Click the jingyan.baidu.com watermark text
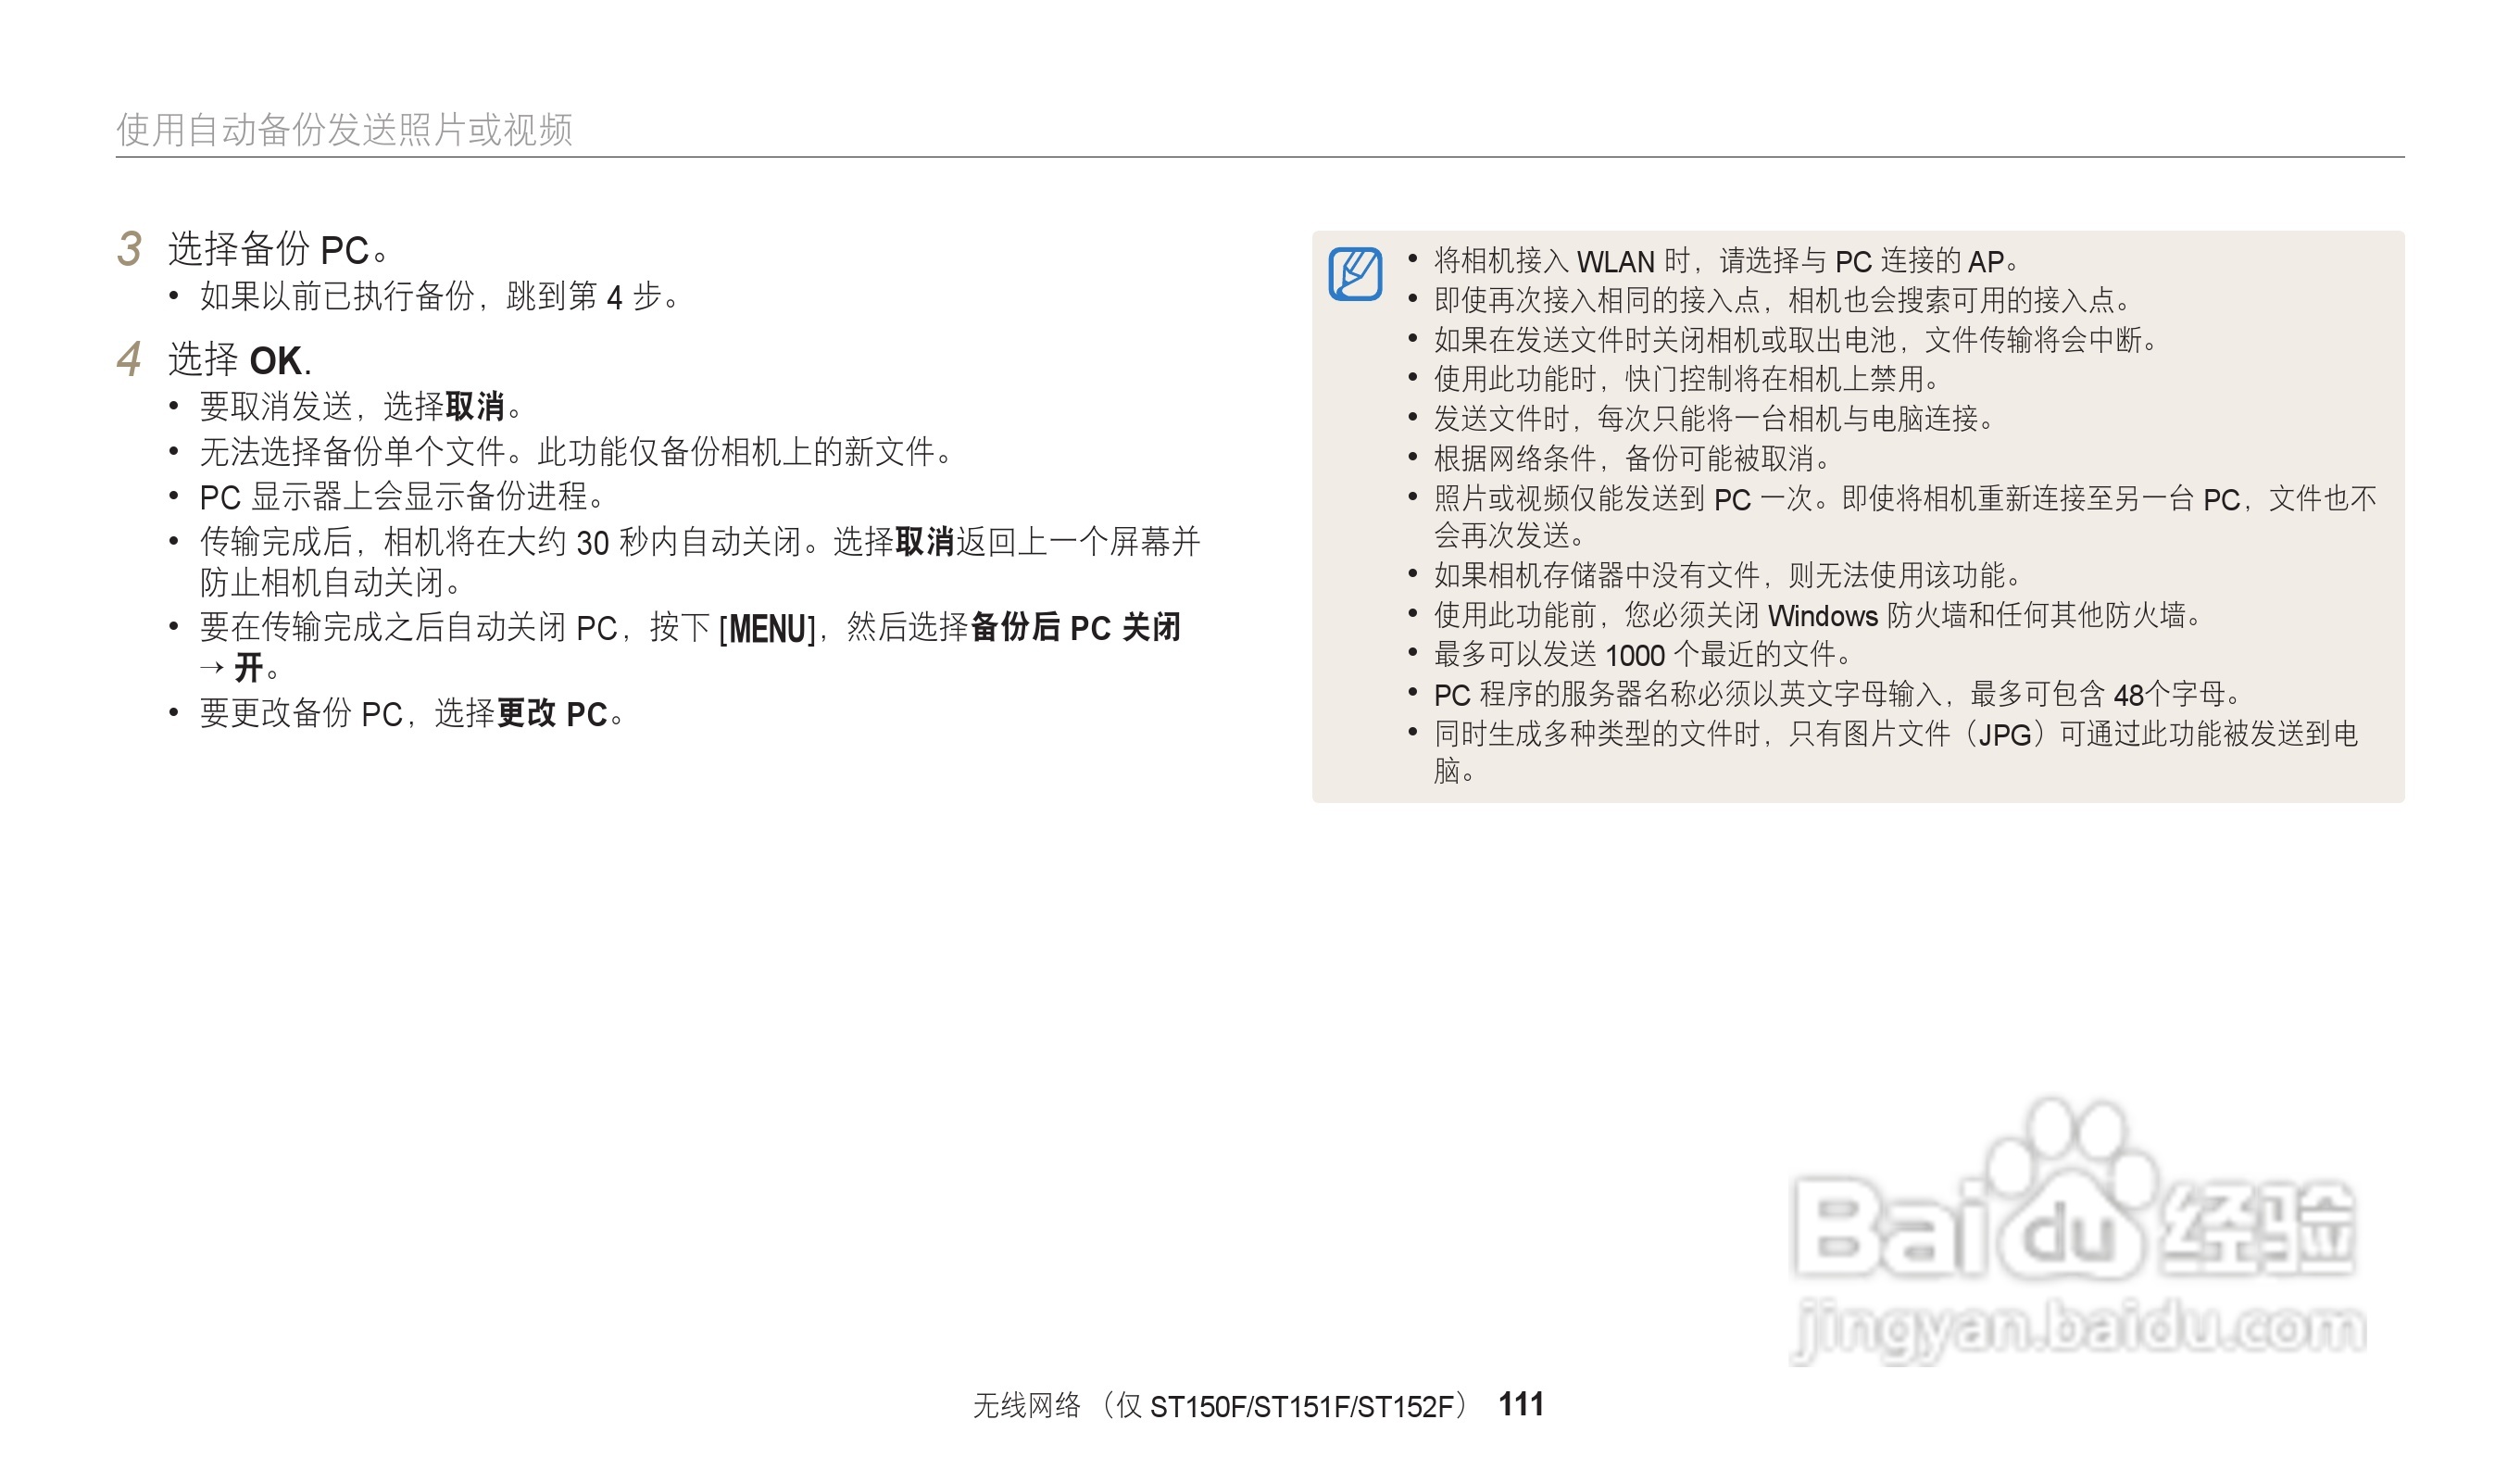Screen dimensions: 2520x1470 point(2080,1328)
